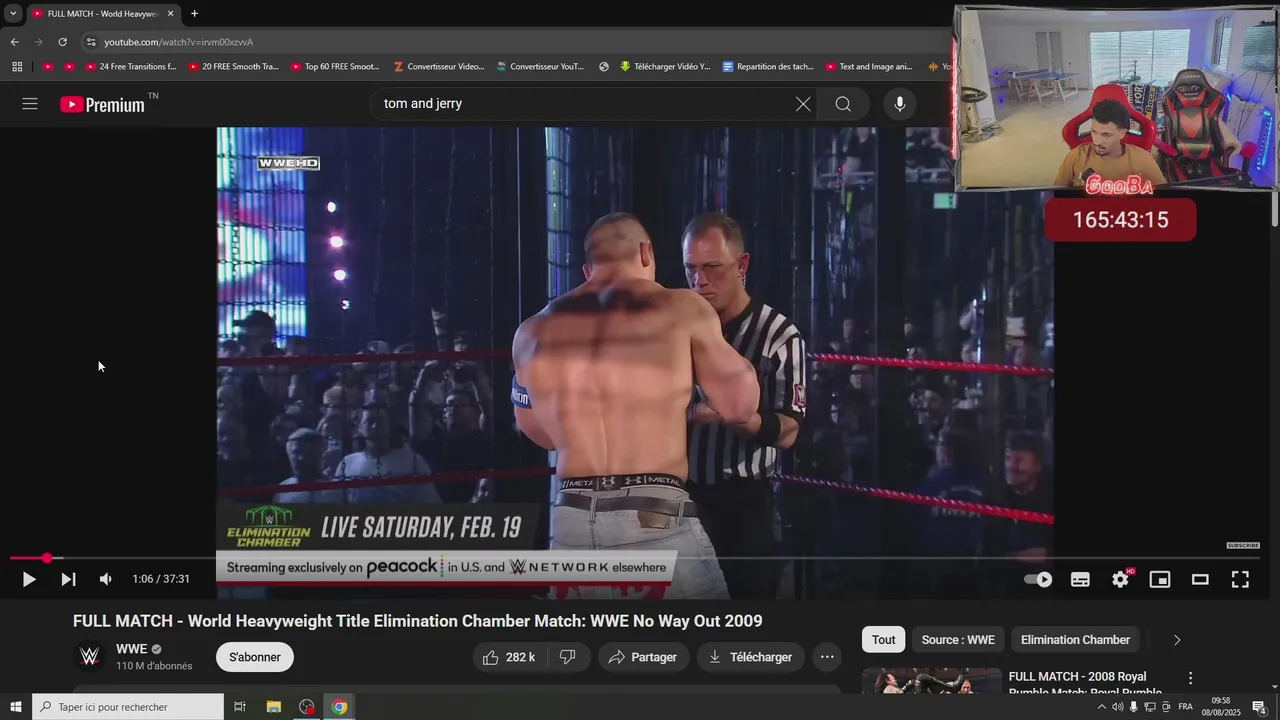
Task: Toggle subtitles/closed captions
Action: [x=1080, y=579]
